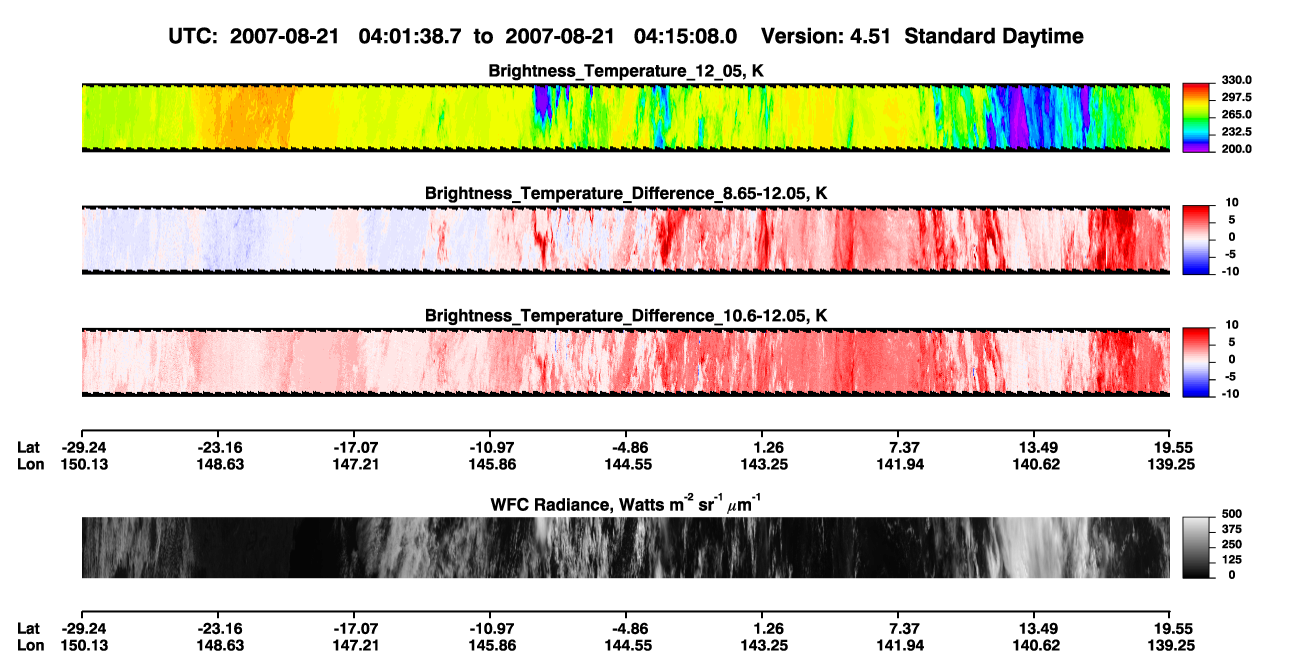Click latitude '-23.16' under the 10.6-12.05 panel
Viewport: 1300px width, 667px height.
click(219, 447)
